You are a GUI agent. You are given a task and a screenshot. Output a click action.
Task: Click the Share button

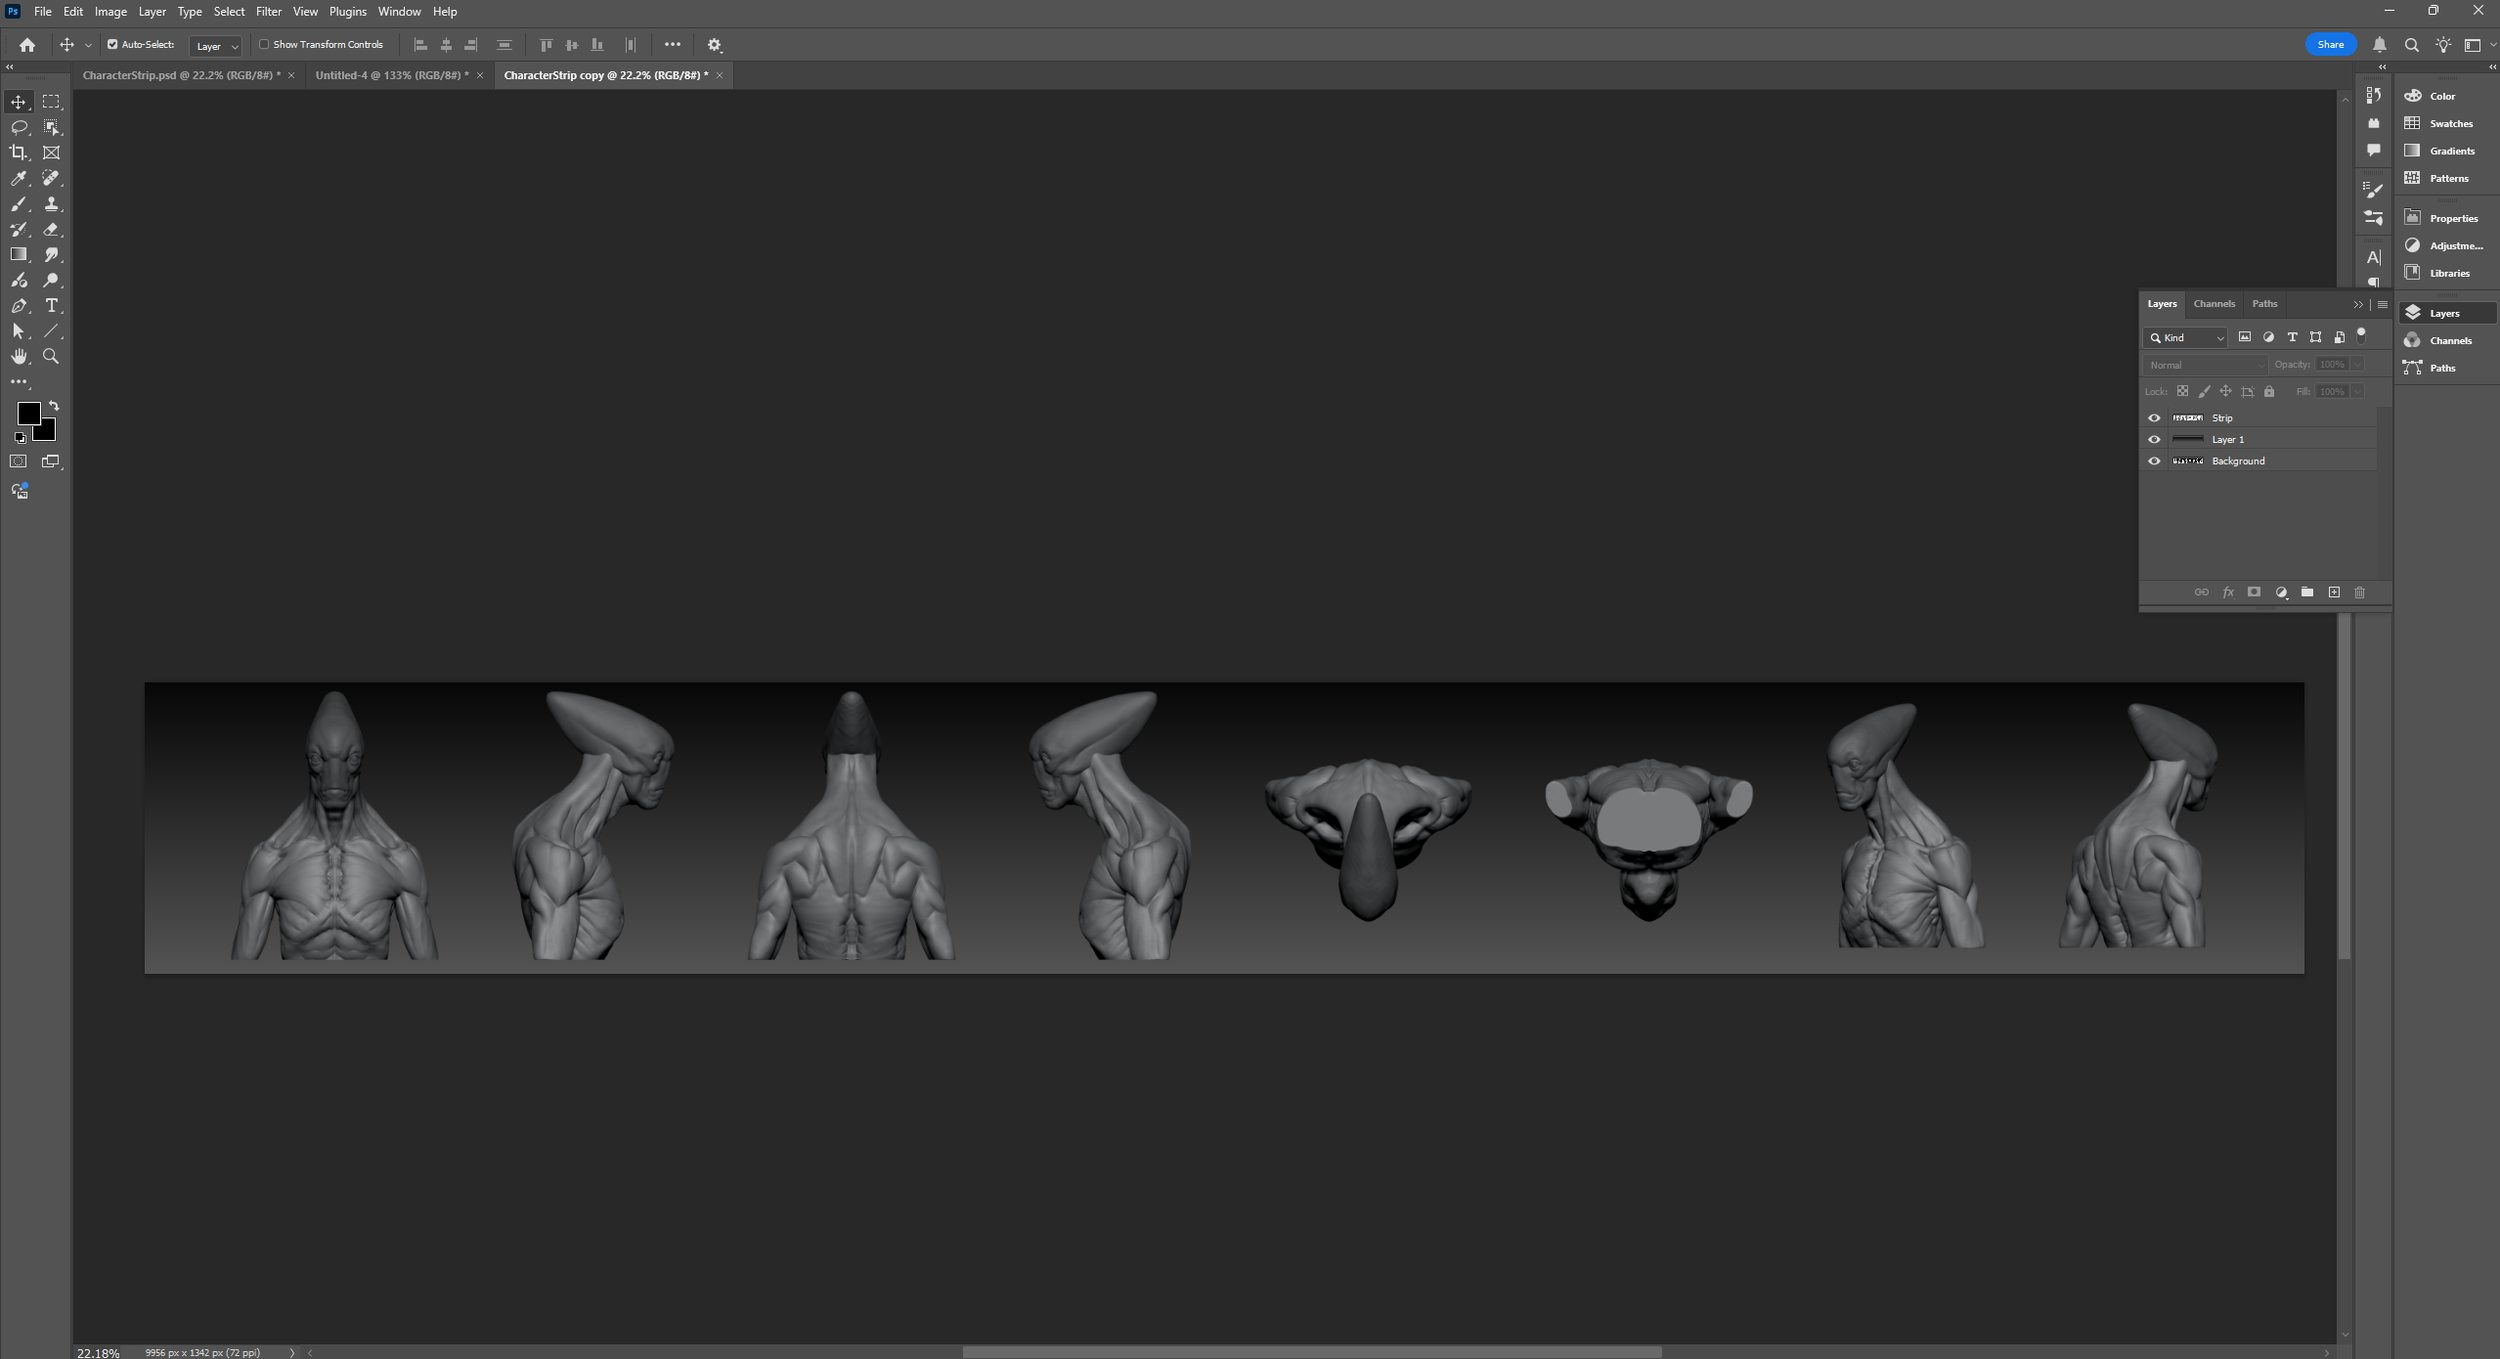coord(2330,45)
